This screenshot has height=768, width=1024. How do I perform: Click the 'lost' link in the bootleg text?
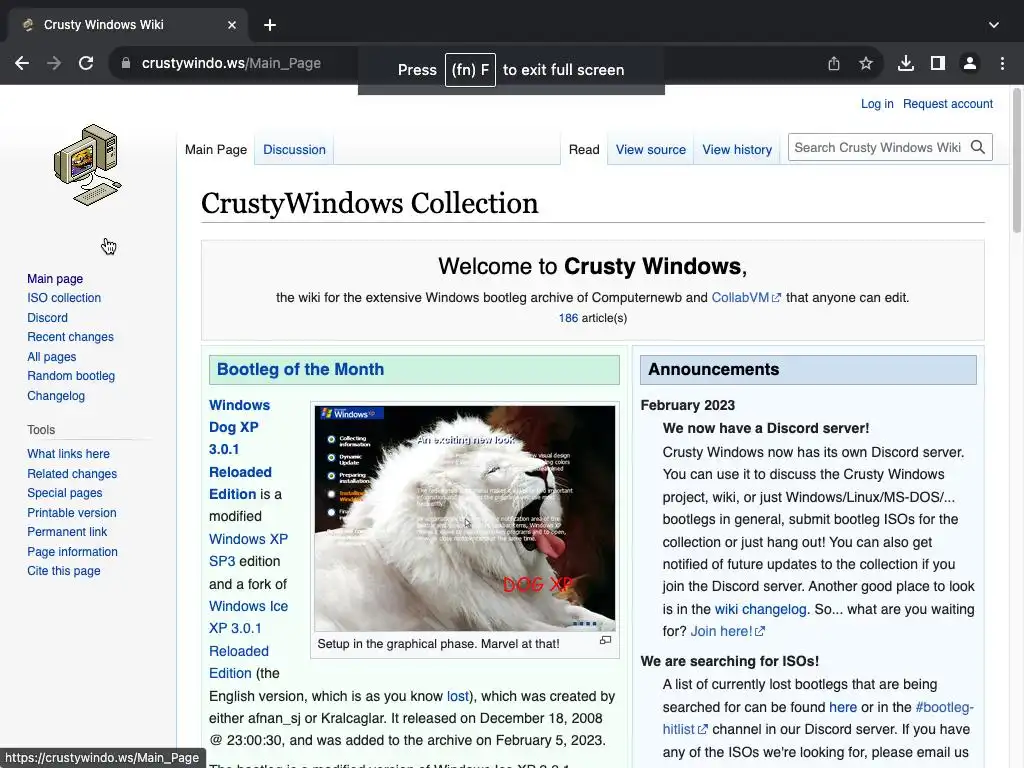coord(457,696)
